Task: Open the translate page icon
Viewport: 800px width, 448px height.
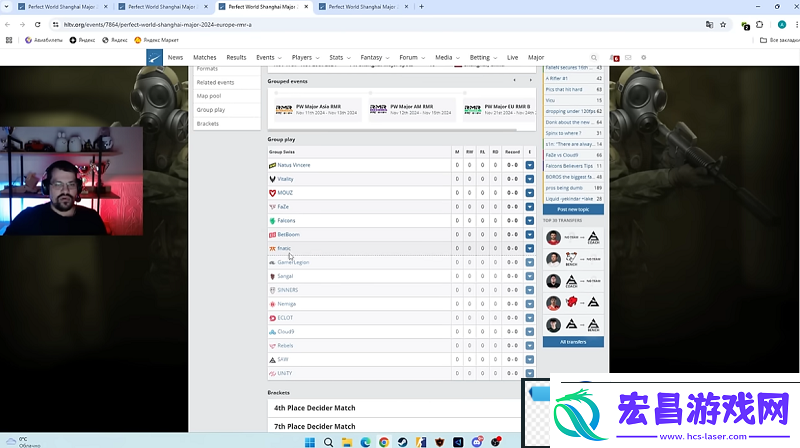Action: 709,24
